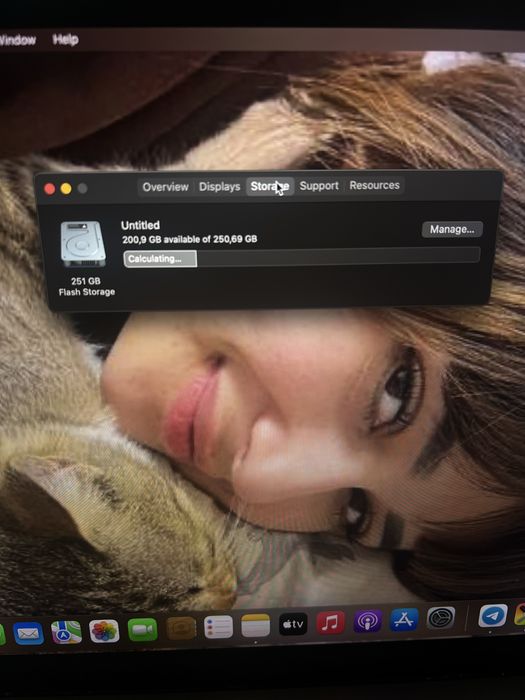
Task: Click the 'Untitled' disk name
Action: click(140, 225)
